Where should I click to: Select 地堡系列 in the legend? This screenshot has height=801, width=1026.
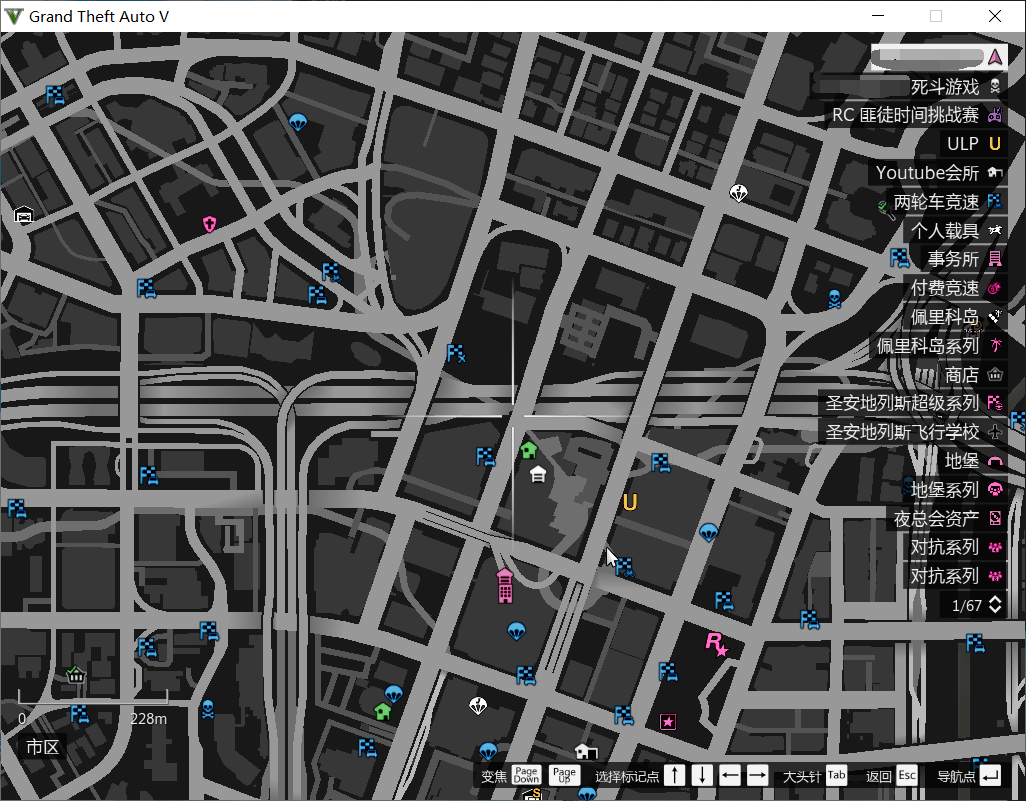tap(955, 490)
